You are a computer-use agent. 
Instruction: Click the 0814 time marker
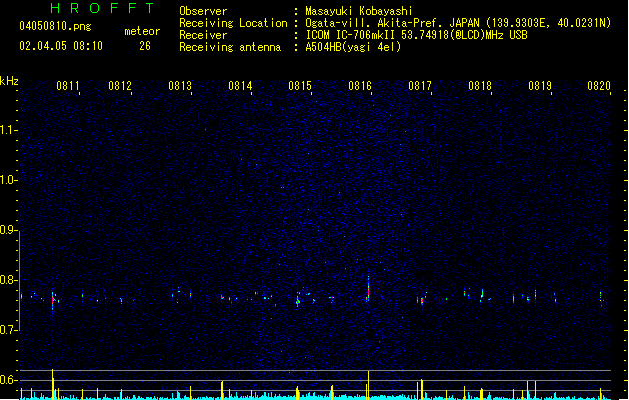[x=240, y=86]
